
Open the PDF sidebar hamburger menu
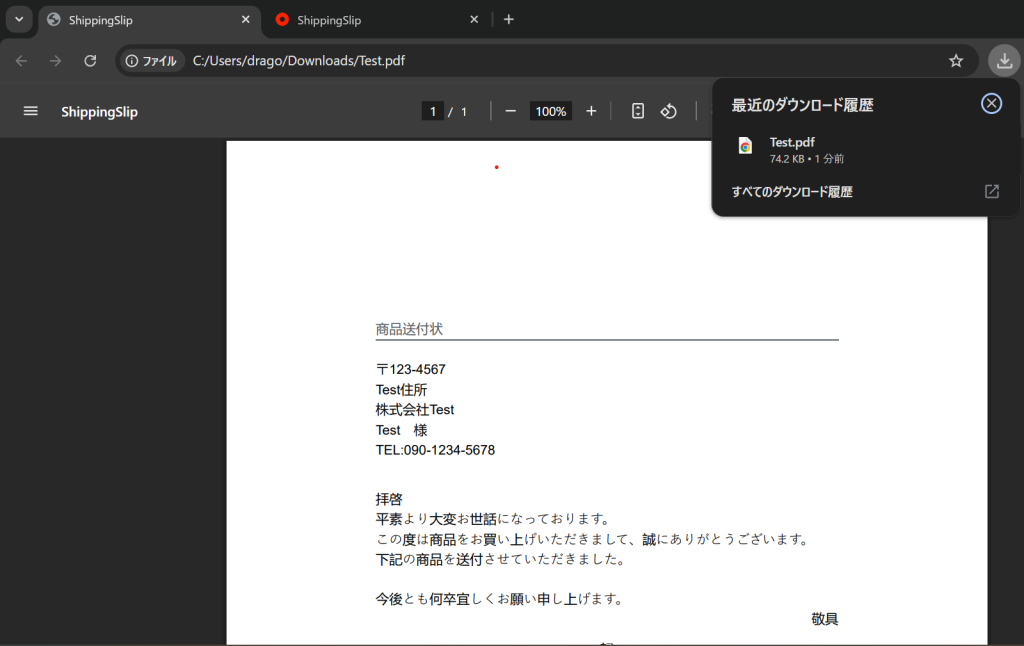(31, 111)
